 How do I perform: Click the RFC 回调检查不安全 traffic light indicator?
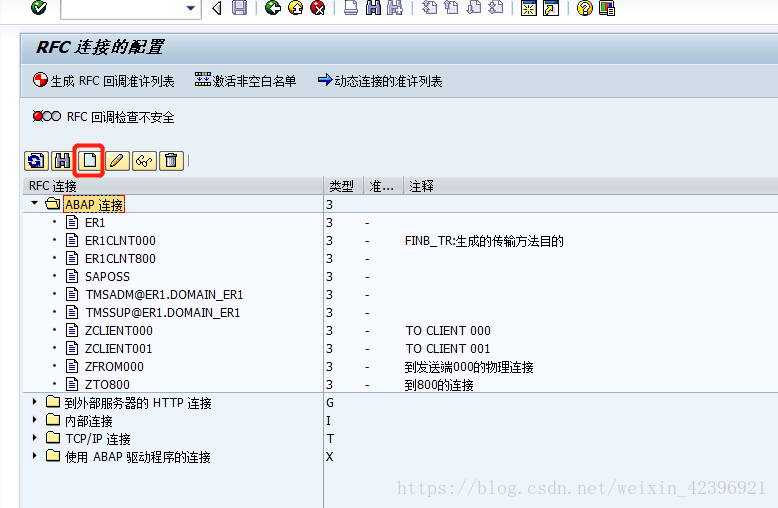click(47, 117)
